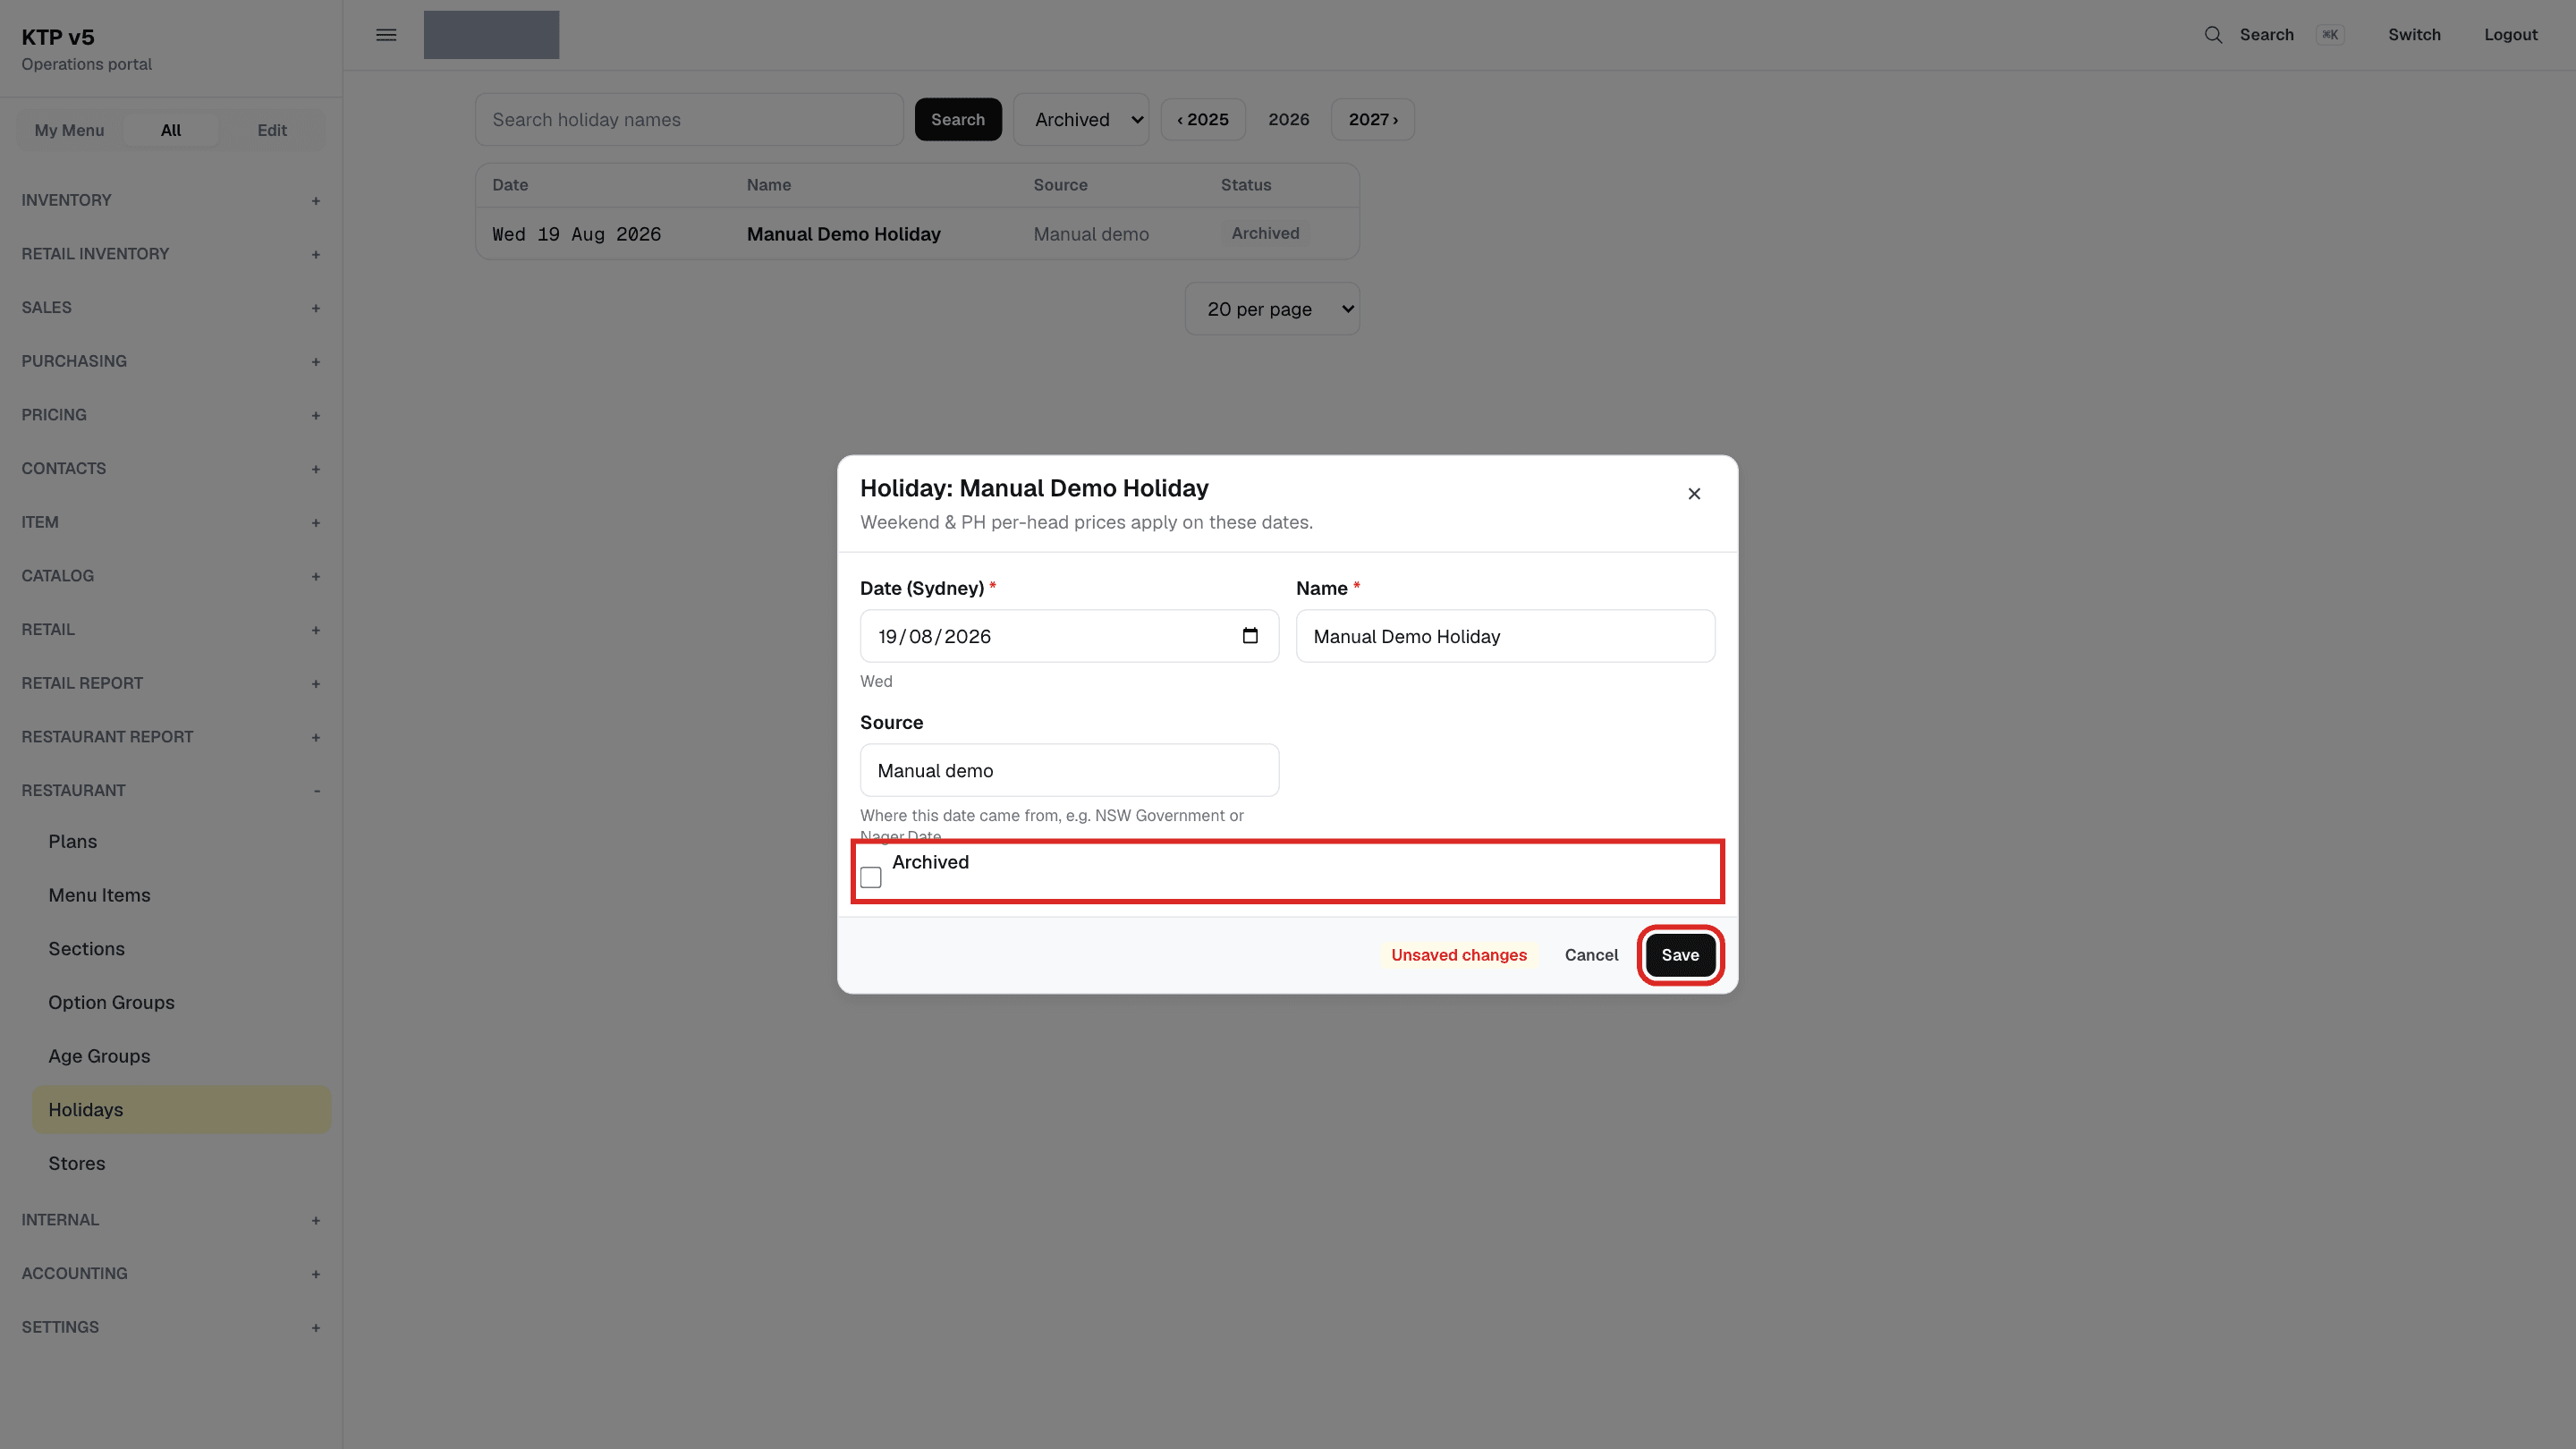
Task: Click the Manual Demo Holiday table row
Action: click(x=917, y=234)
